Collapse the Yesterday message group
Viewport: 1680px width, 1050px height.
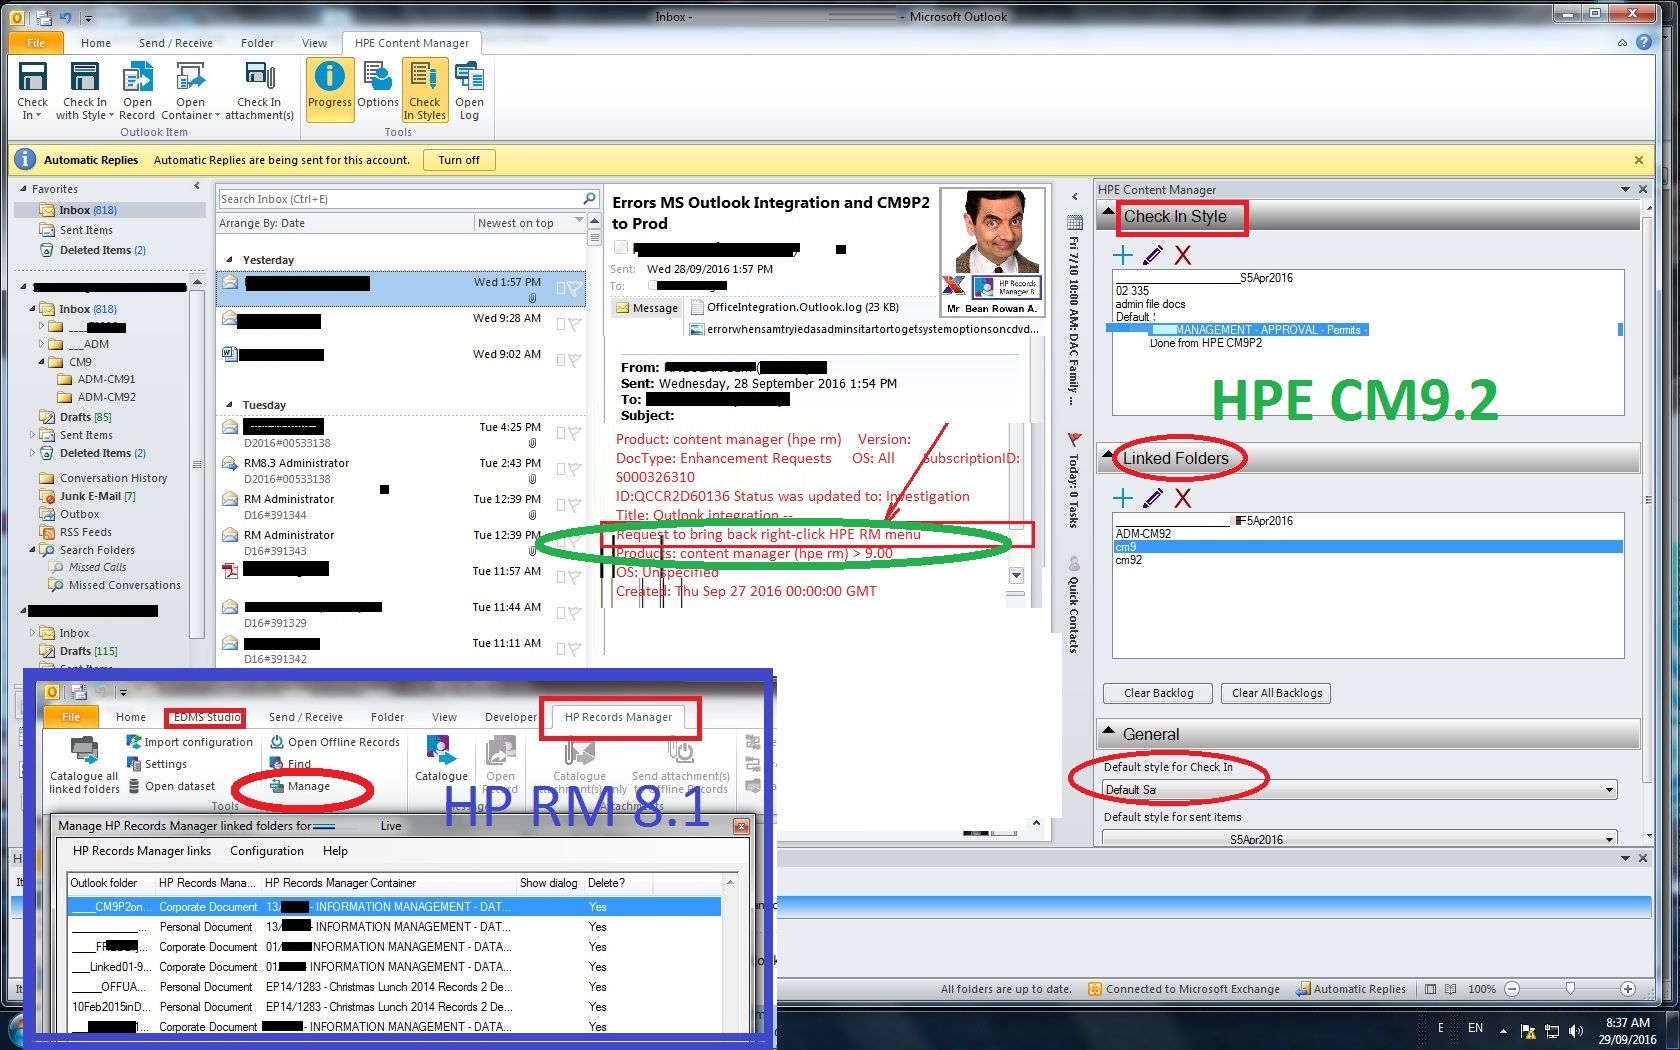tap(230, 260)
